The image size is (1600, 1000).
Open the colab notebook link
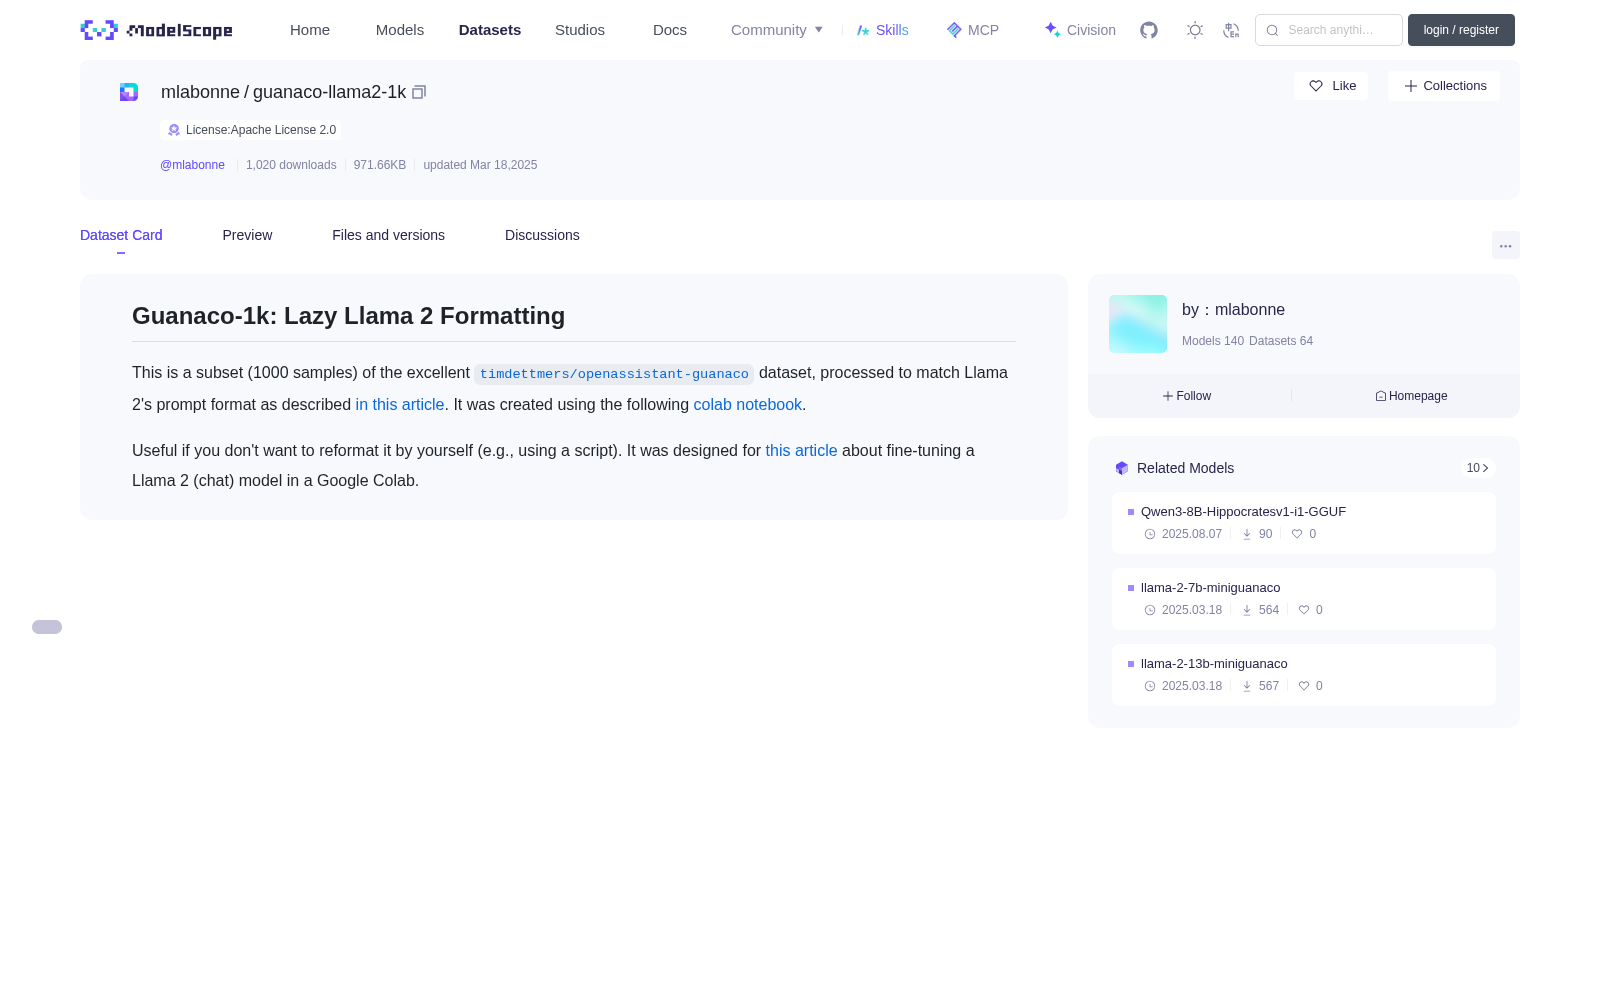[747, 405]
